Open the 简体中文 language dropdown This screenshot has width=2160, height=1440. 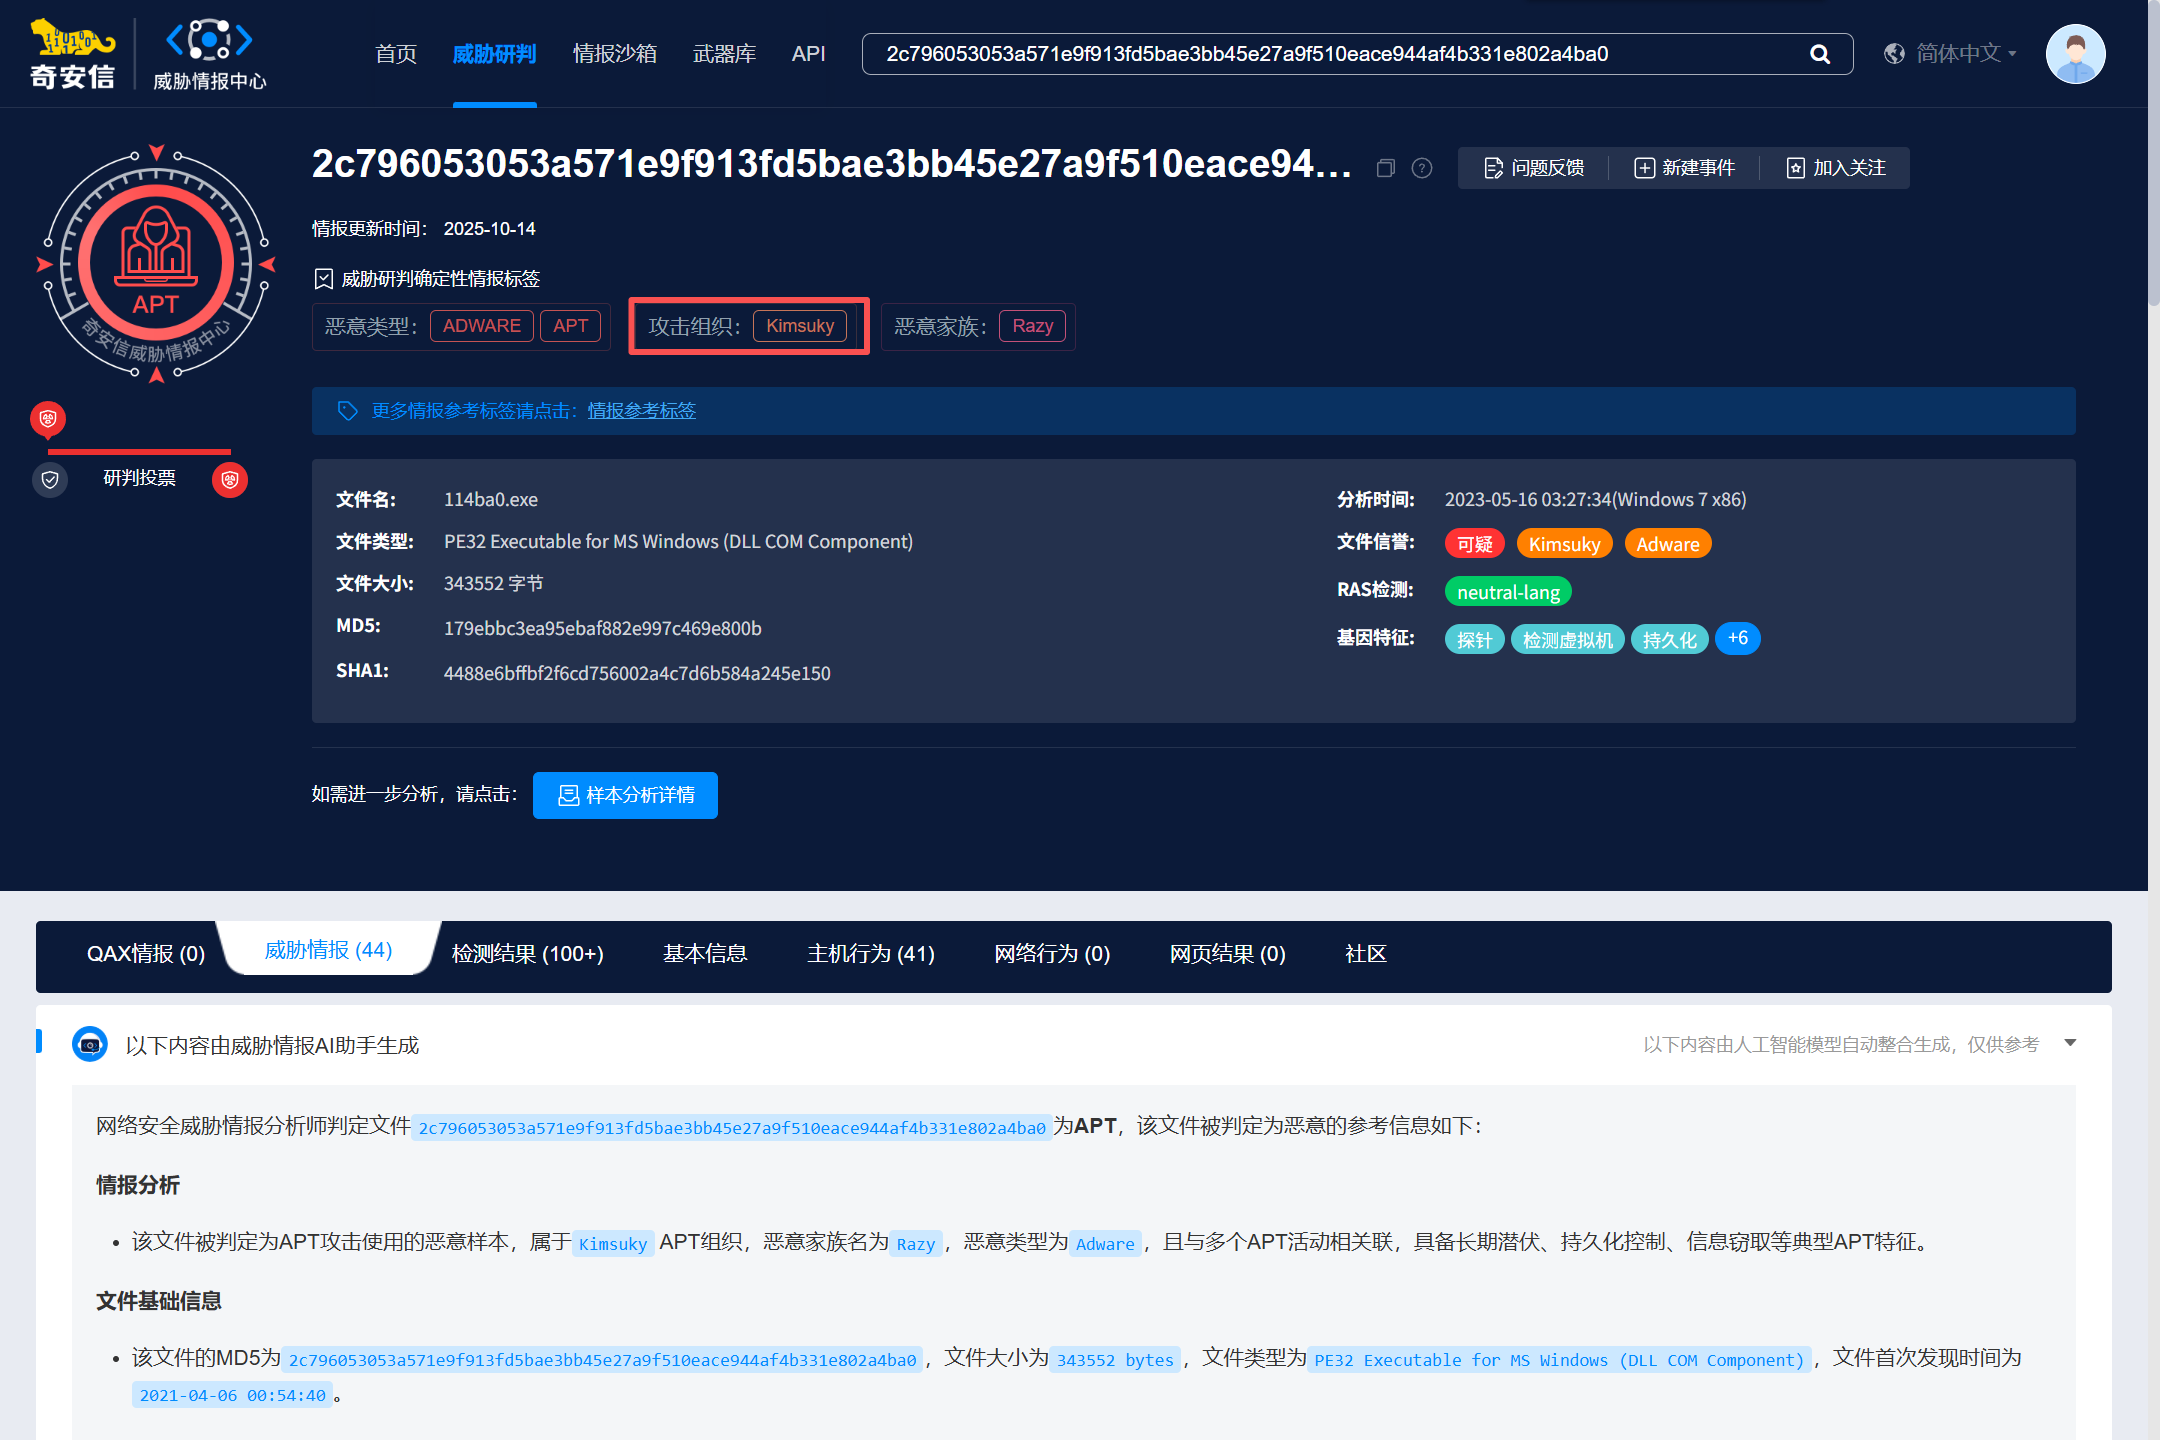[x=1967, y=54]
